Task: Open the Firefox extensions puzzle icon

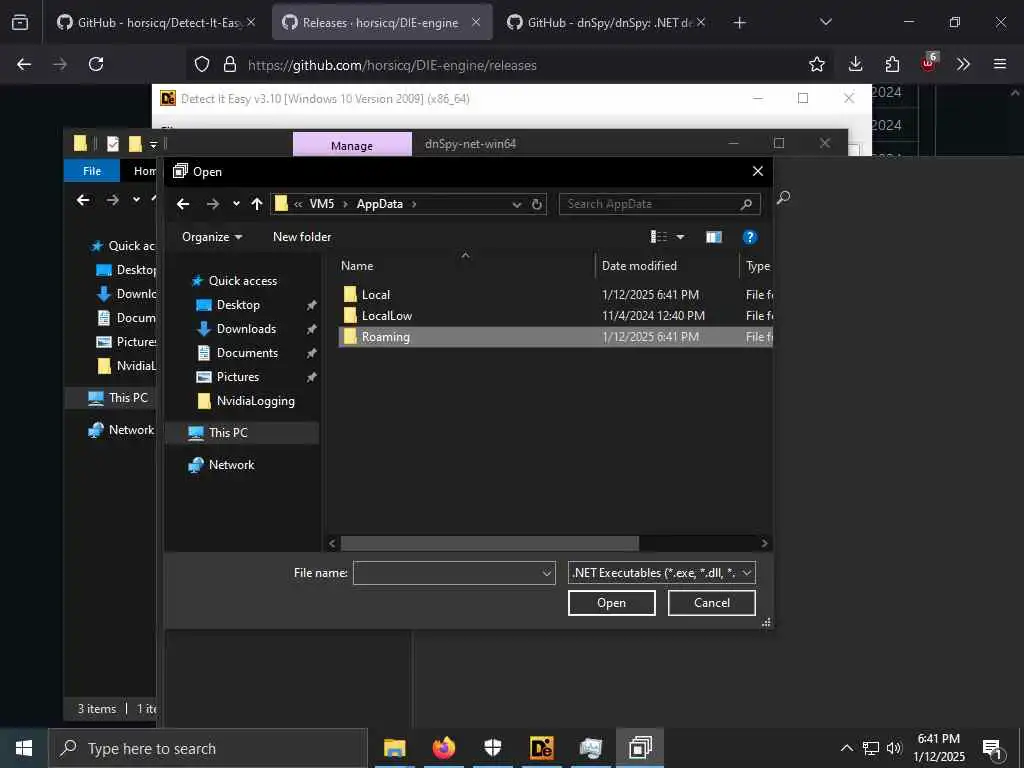Action: point(892,65)
